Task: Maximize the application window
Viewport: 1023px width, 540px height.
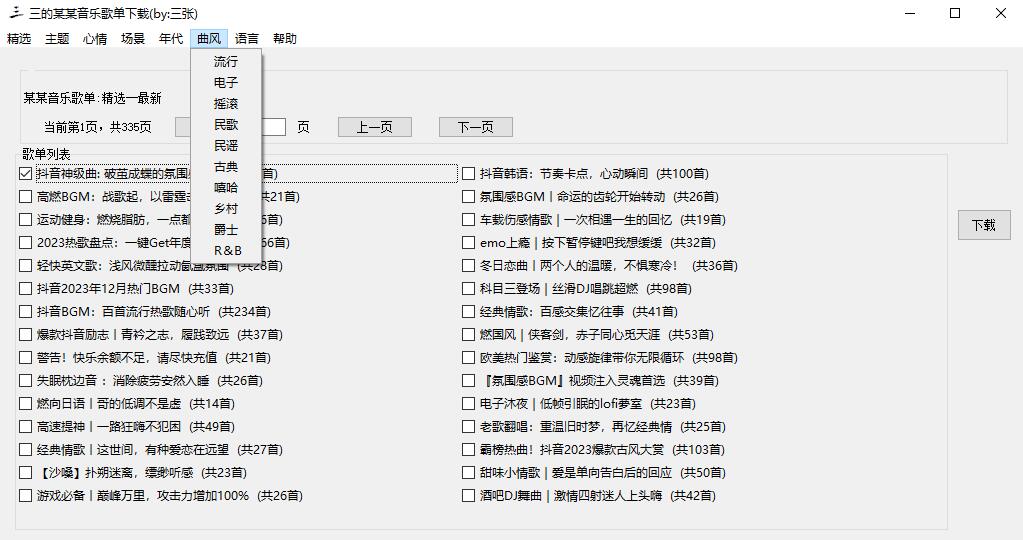Action: coord(955,13)
